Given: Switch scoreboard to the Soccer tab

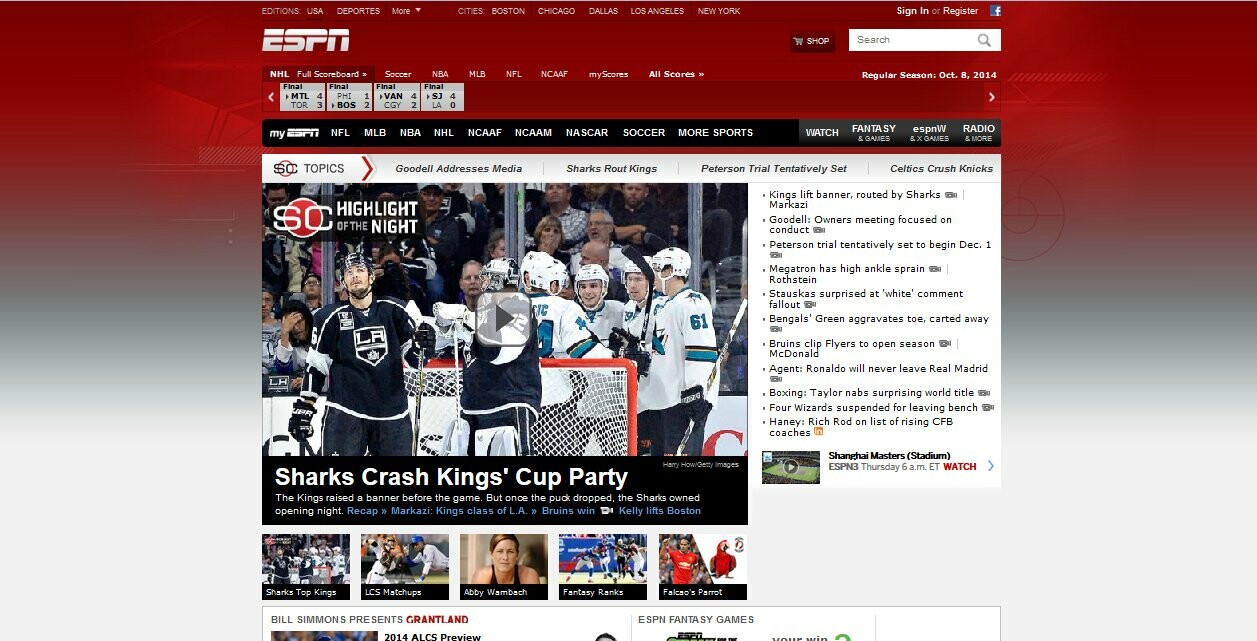Looking at the screenshot, I should [x=398, y=74].
